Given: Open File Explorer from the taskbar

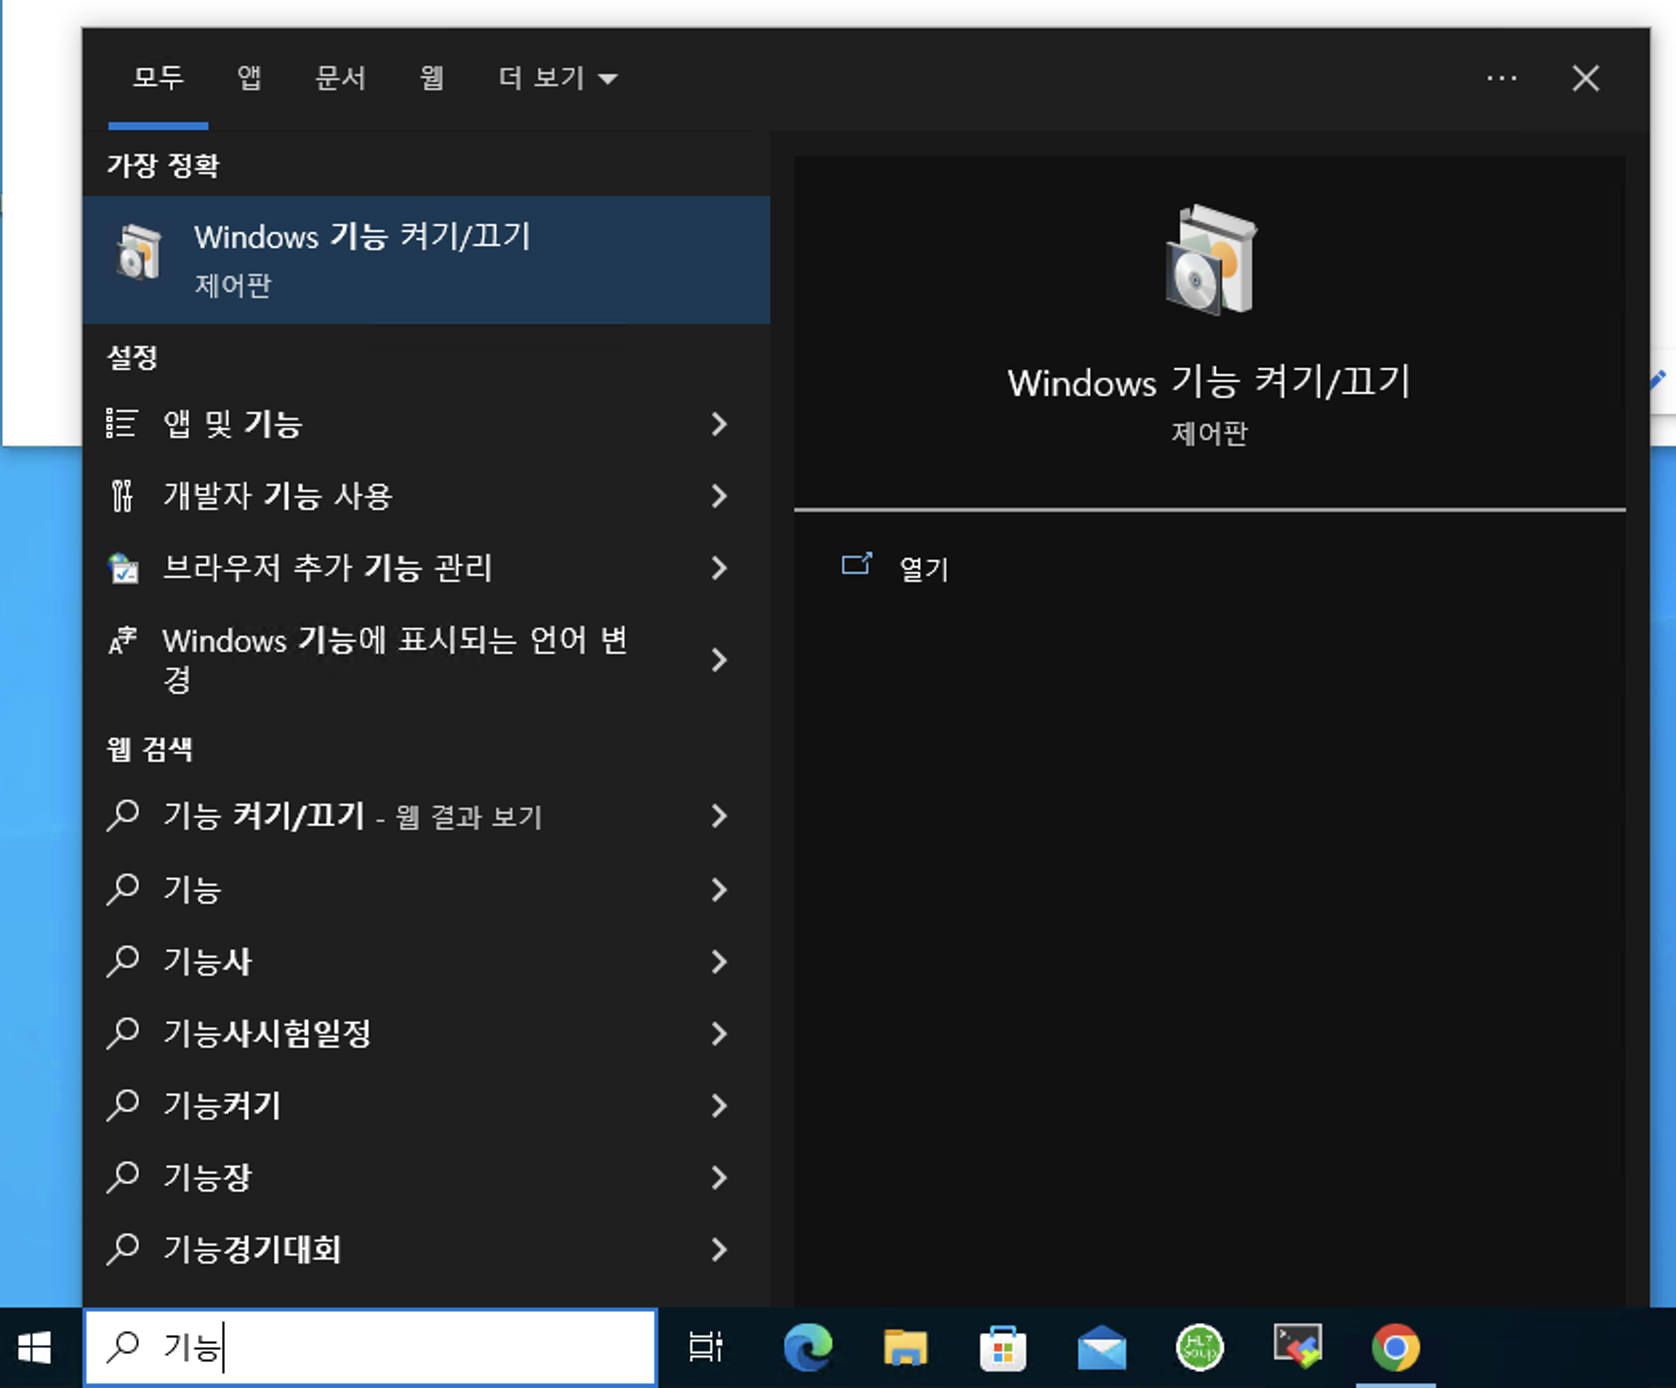Looking at the screenshot, I should [x=905, y=1348].
